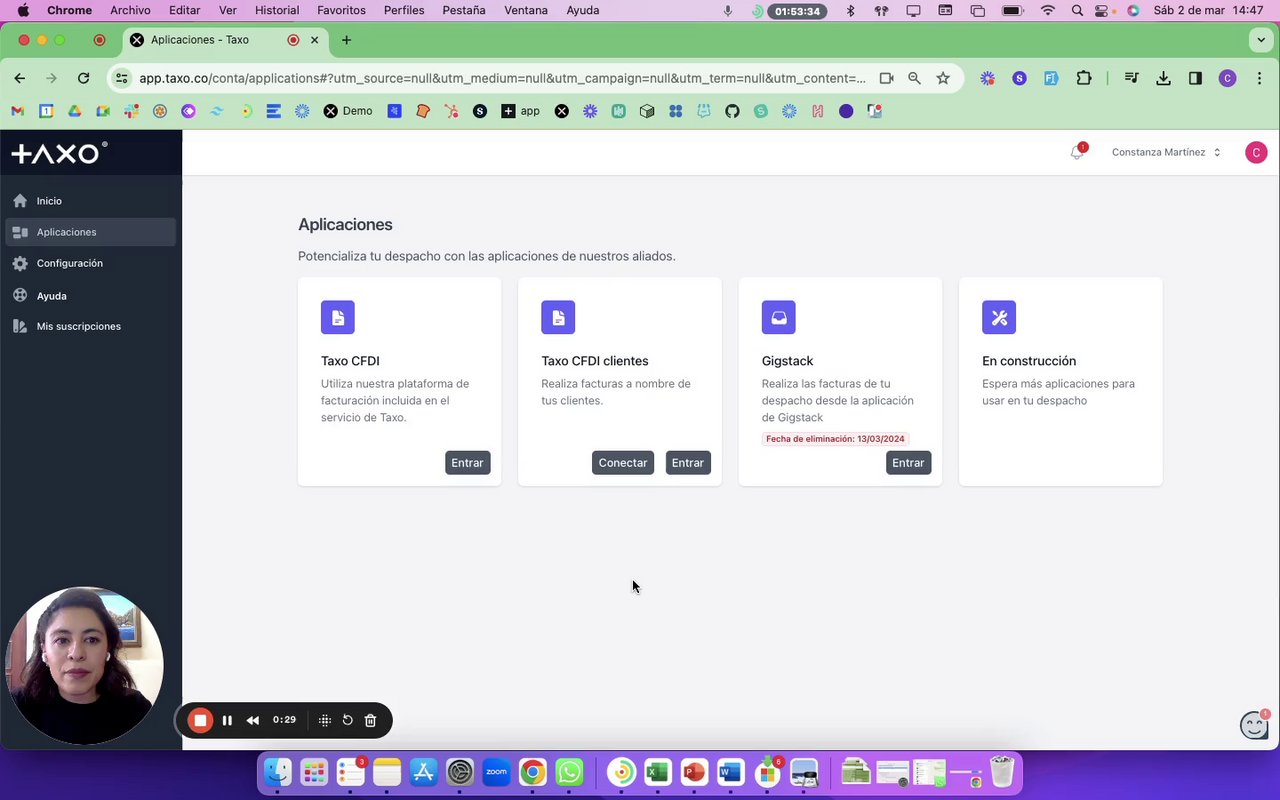Restart the recording with circular arrow
Screen dimensions: 1280x800
tap(347, 720)
